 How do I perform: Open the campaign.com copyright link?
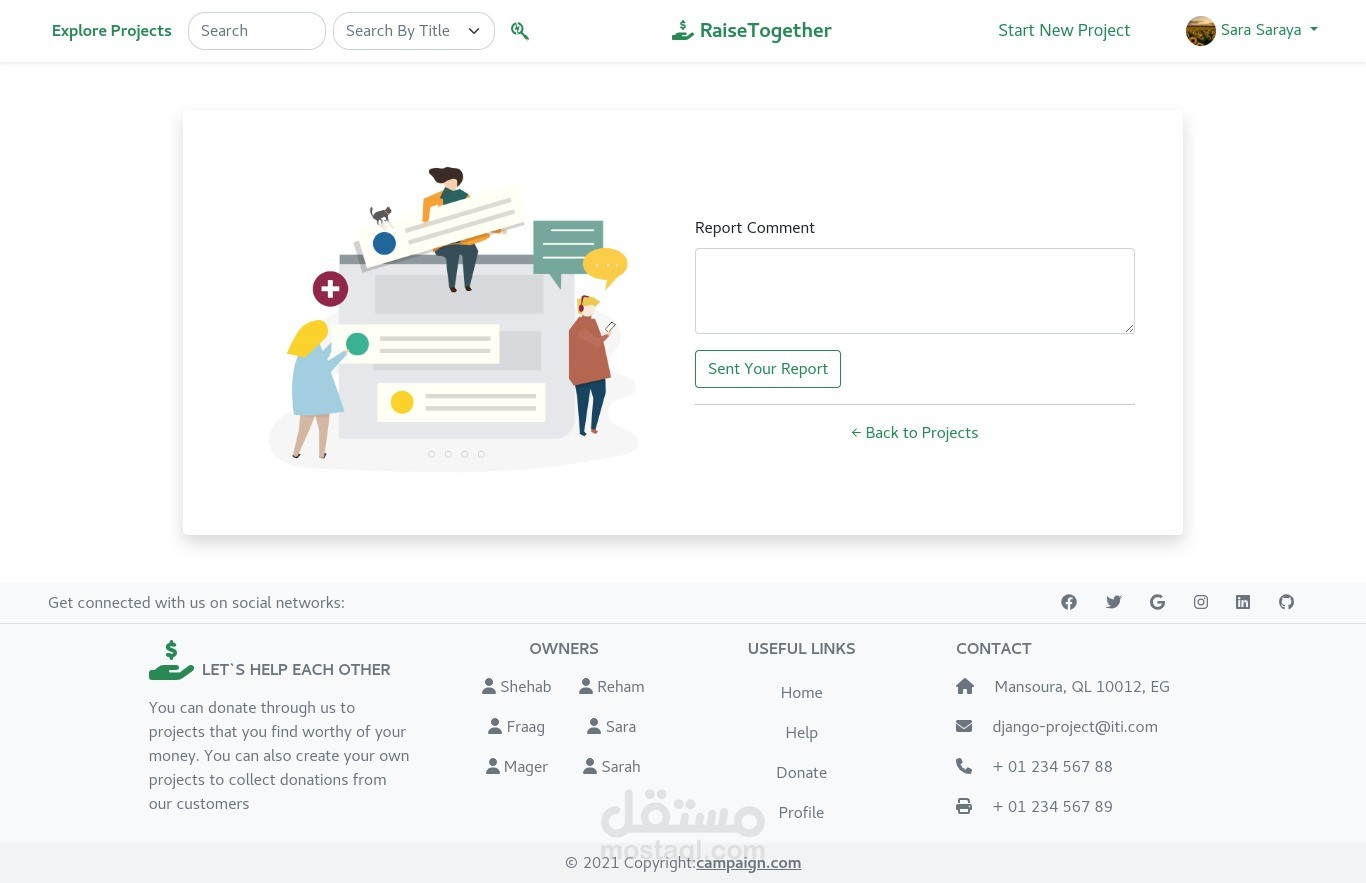click(748, 862)
